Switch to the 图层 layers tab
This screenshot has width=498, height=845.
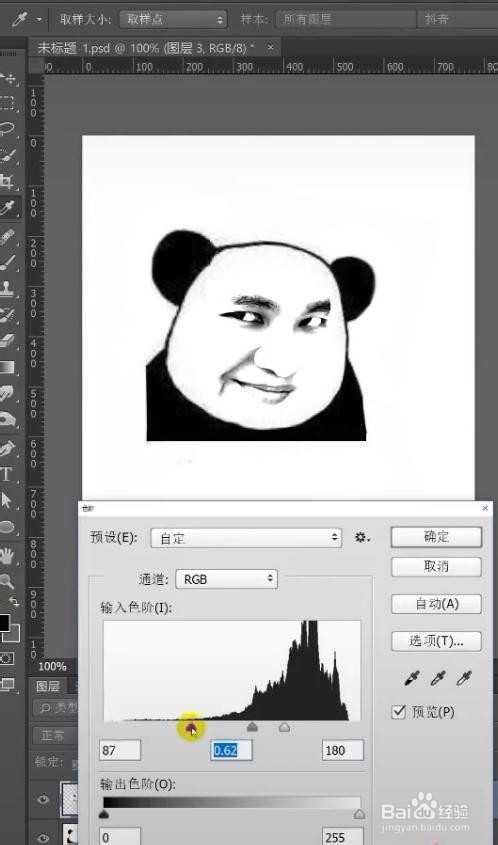[47, 686]
